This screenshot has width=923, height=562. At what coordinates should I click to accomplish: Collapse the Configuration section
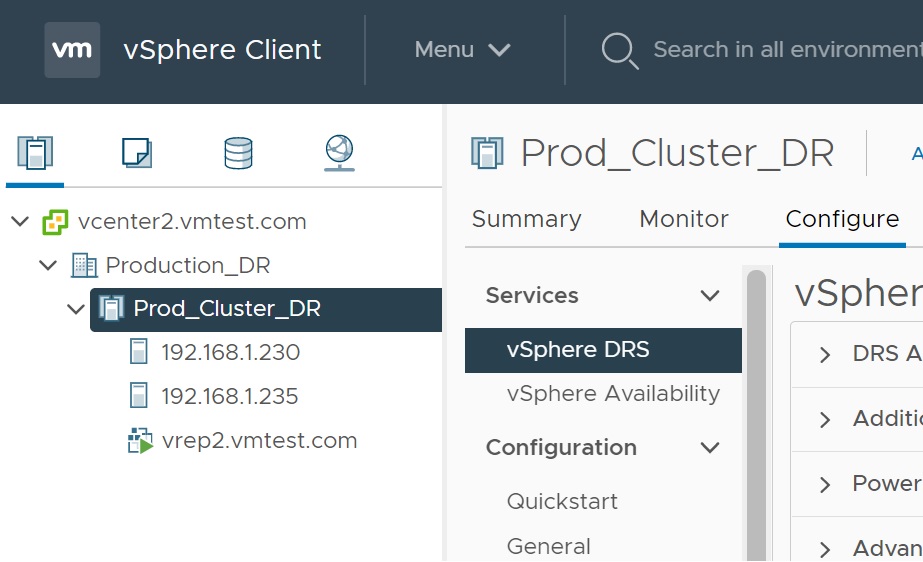[x=710, y=448]
